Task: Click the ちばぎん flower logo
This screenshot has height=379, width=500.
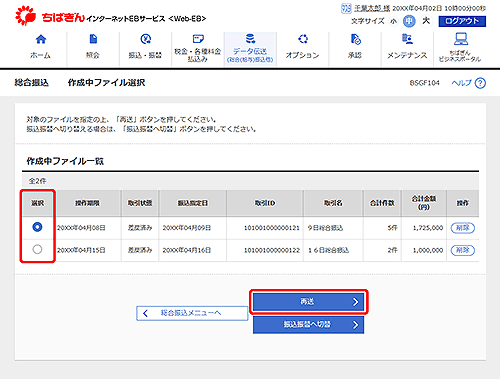Action: point(25,16)
